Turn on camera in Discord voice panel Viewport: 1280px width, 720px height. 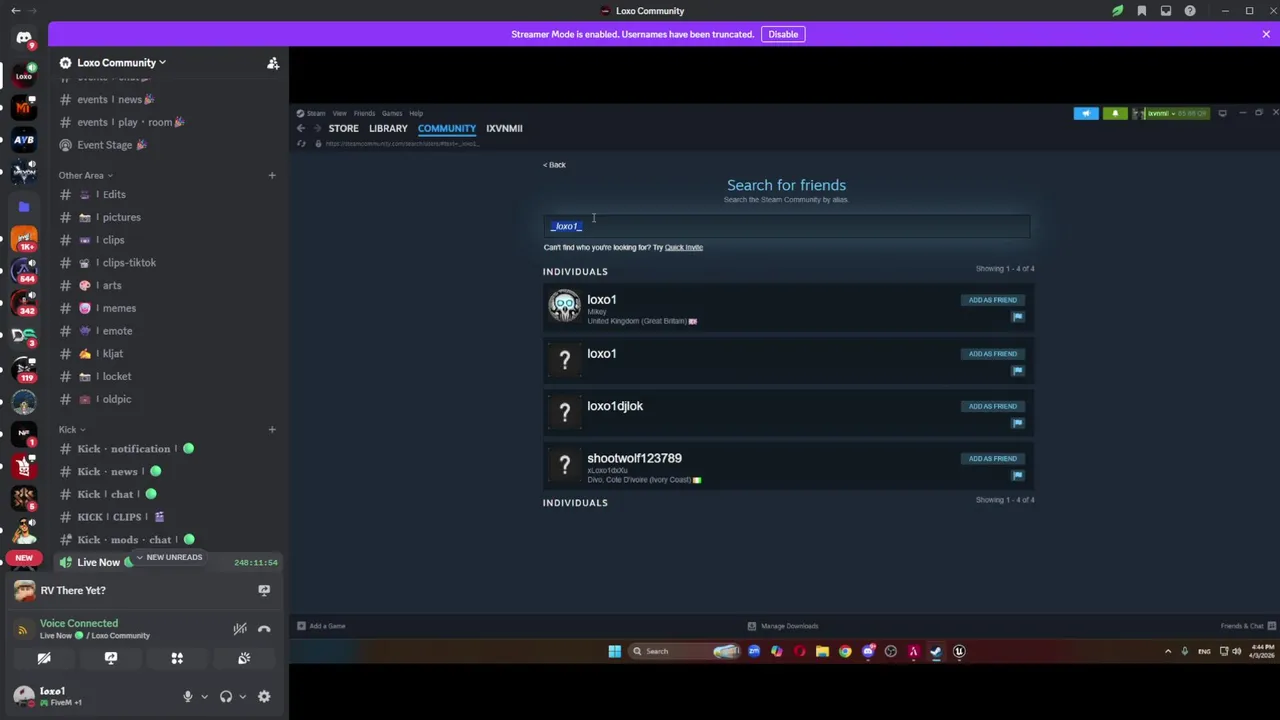[x=44, y=658]
